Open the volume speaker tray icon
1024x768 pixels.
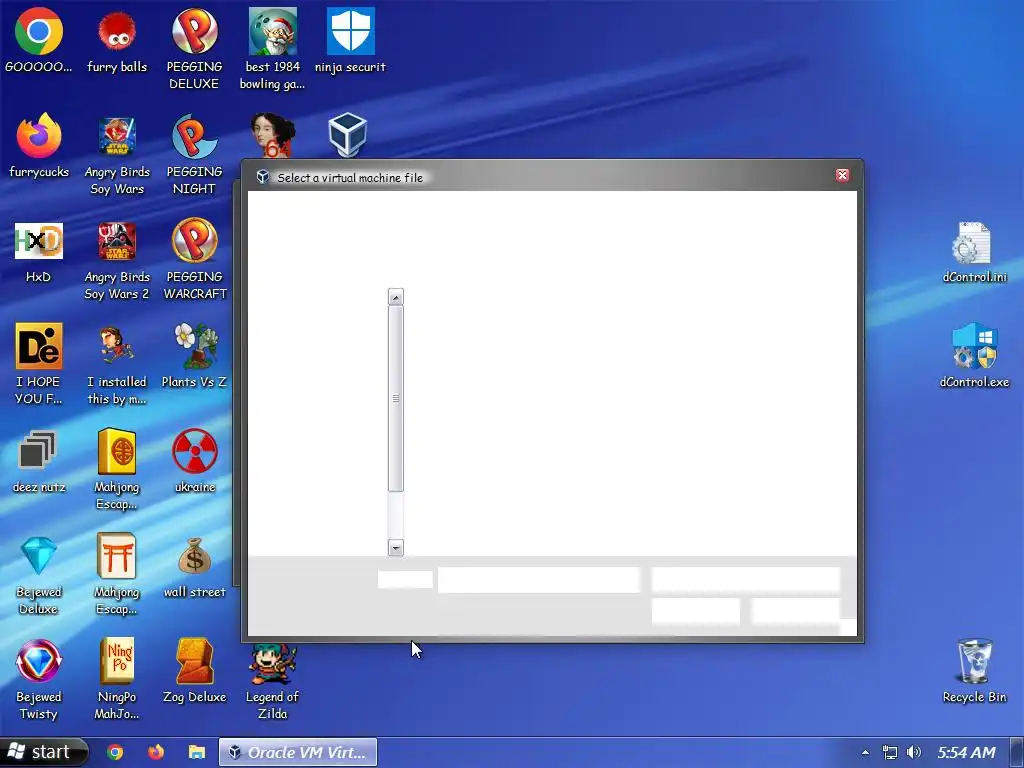(x=914, y=752)
